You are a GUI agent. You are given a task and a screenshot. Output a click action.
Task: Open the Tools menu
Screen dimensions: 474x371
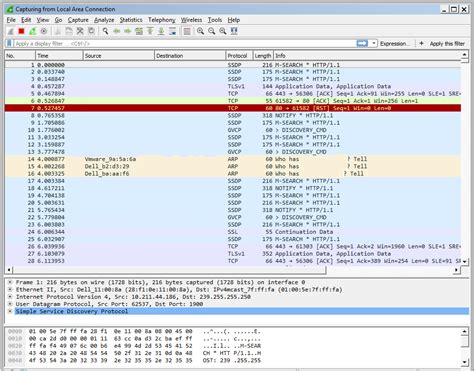(215, 20)
